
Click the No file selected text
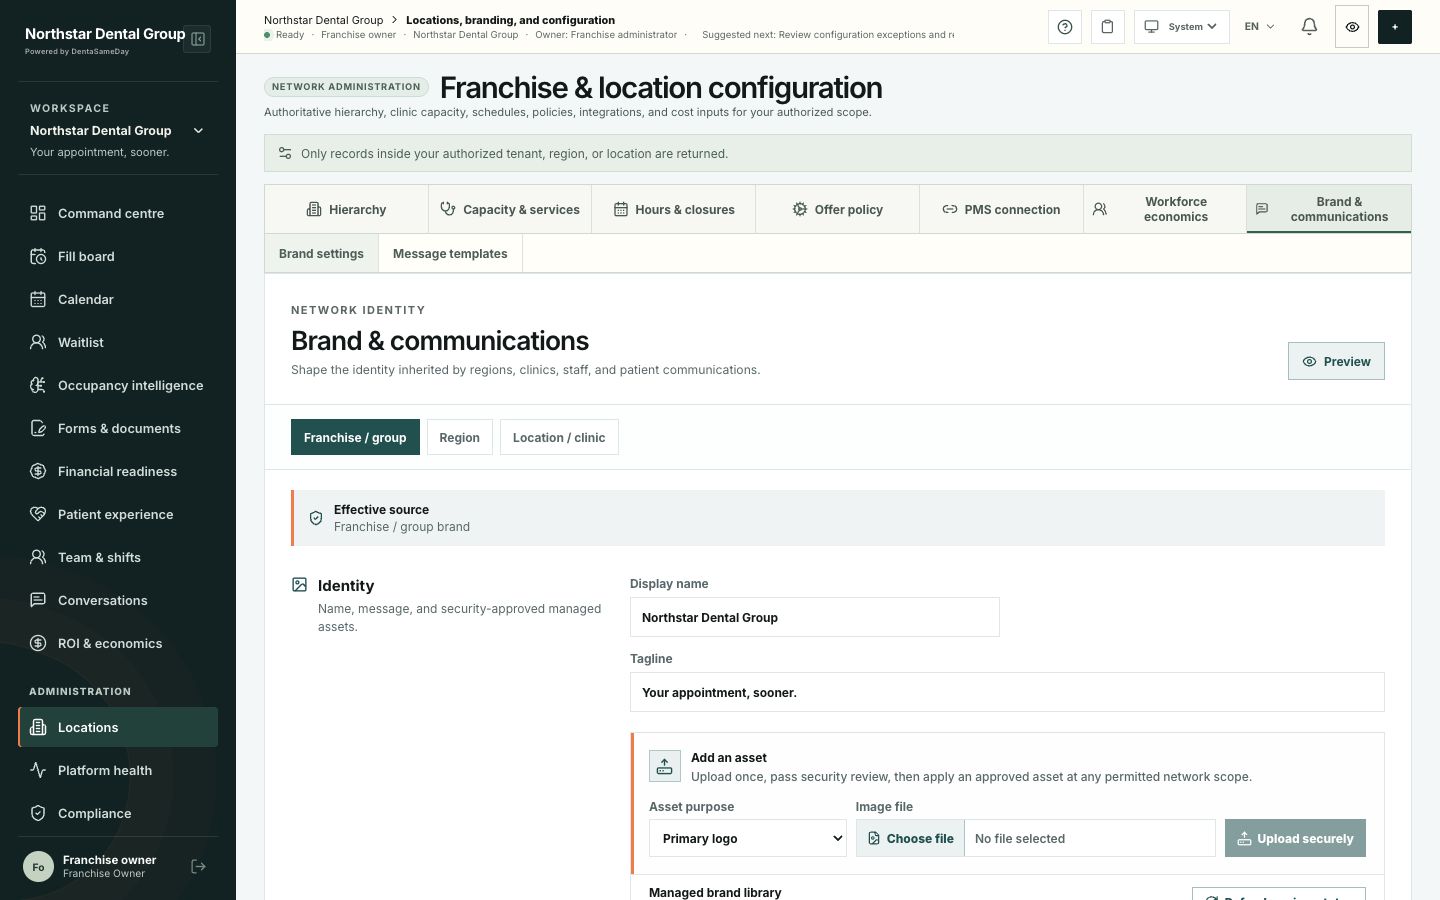(1020, 839)
